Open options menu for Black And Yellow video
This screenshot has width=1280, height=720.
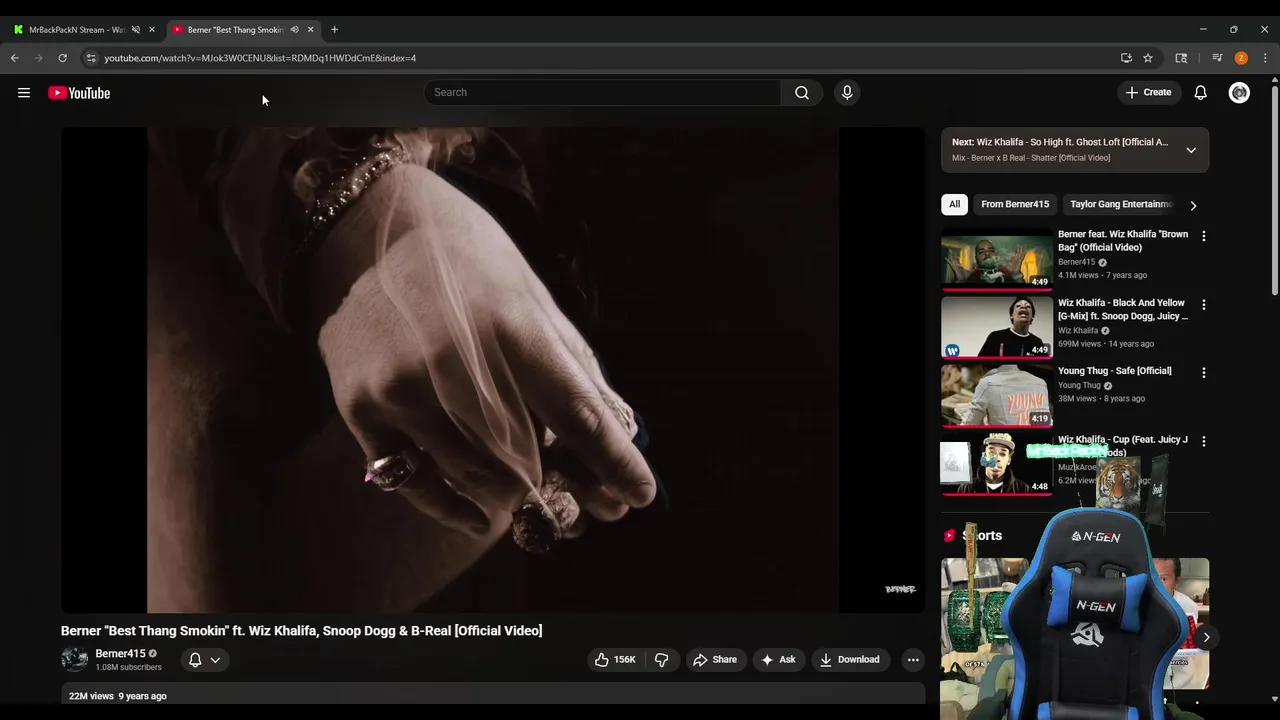pos(1204,304)
